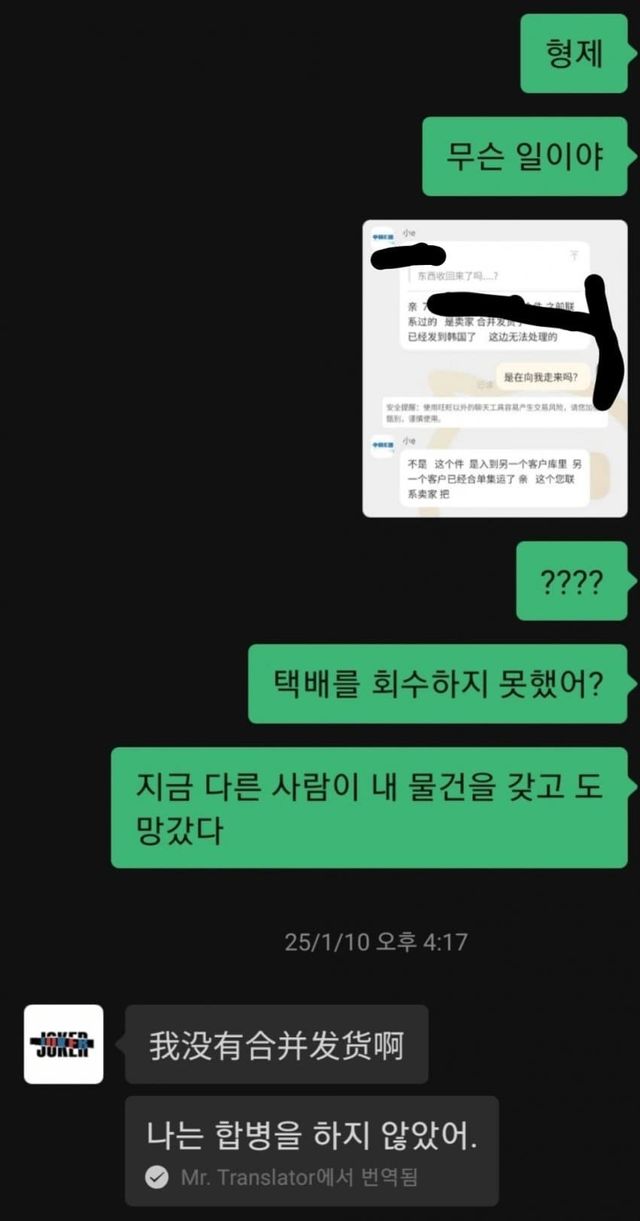Click the collapse icon in the quoted reply box
Screen dimensions: 640x1221
tap(574, 255)
